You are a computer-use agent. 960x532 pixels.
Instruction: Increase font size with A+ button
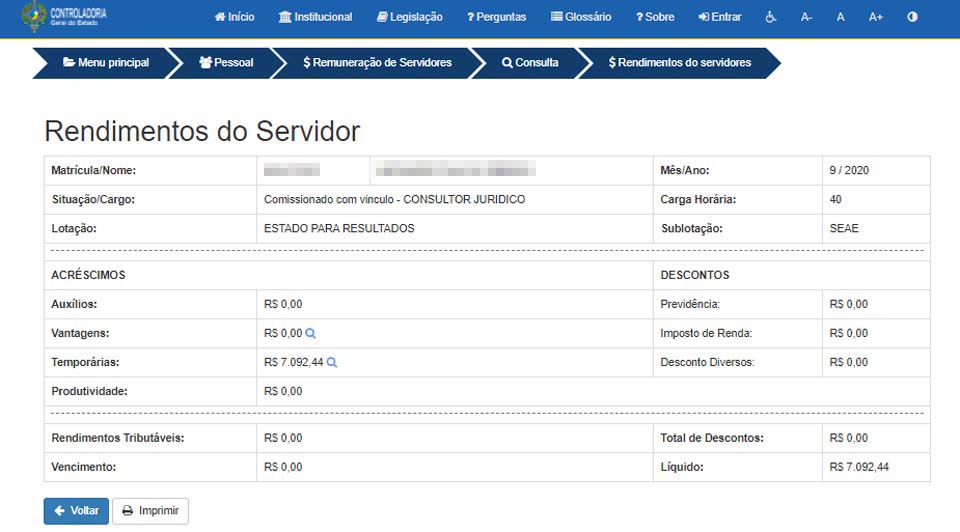tap(876, 17)
